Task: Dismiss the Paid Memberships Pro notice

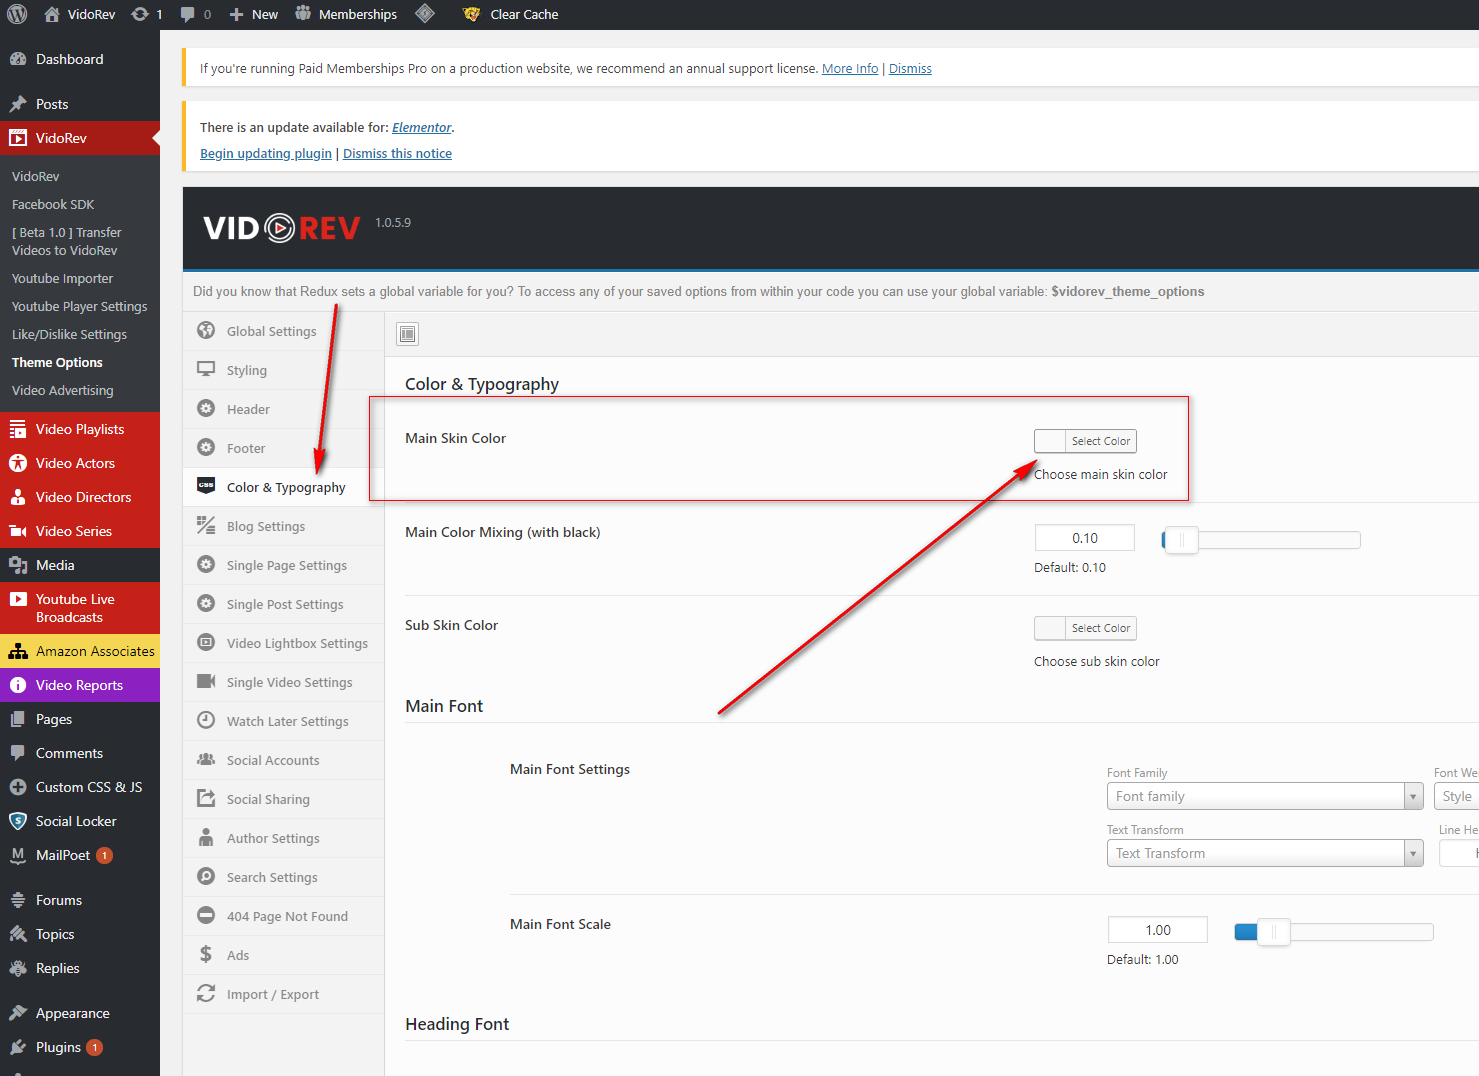Action: tap(910, 69)
